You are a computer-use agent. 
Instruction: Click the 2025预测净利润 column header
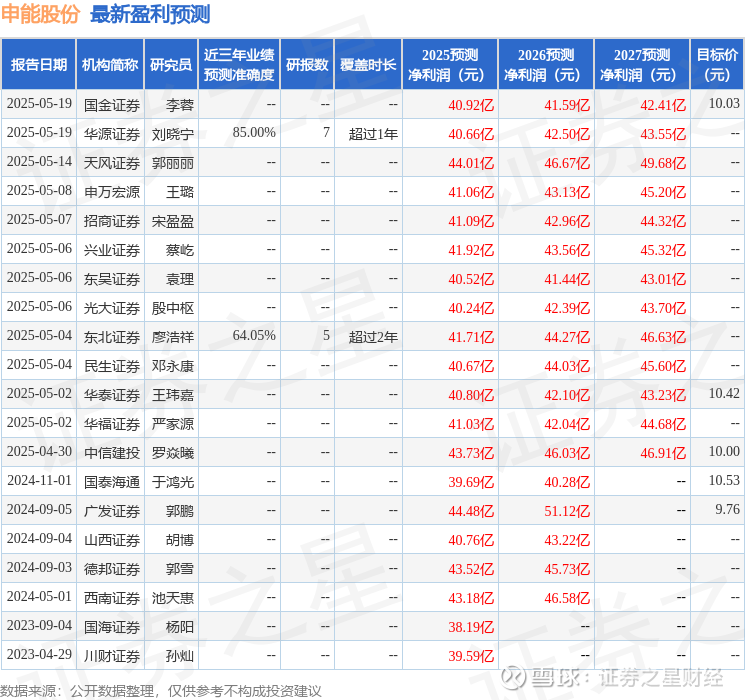[450, 65]
